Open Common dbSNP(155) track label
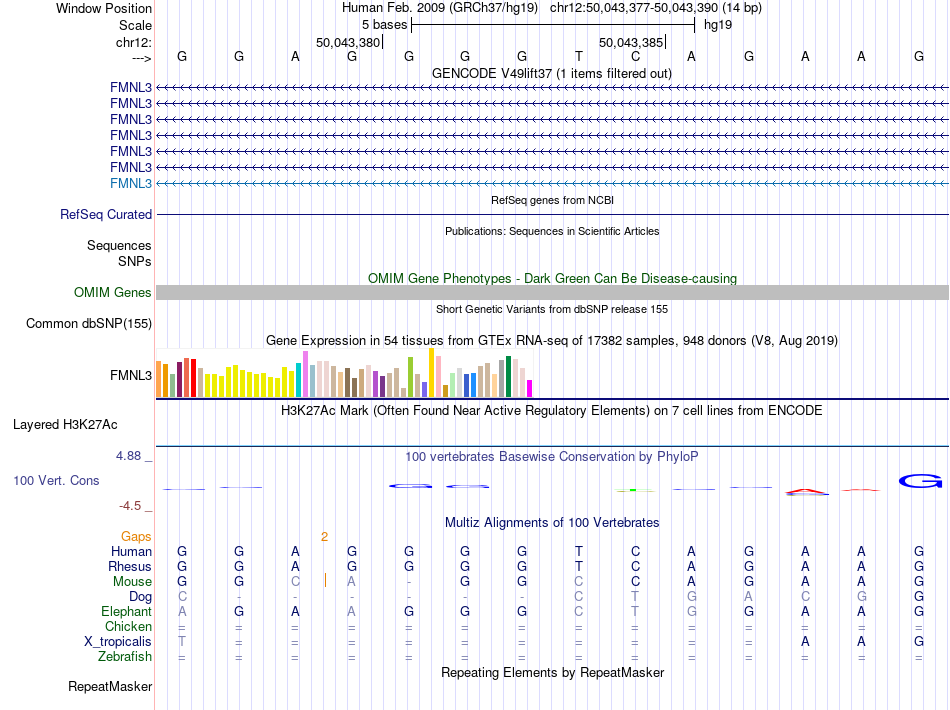 89,323
